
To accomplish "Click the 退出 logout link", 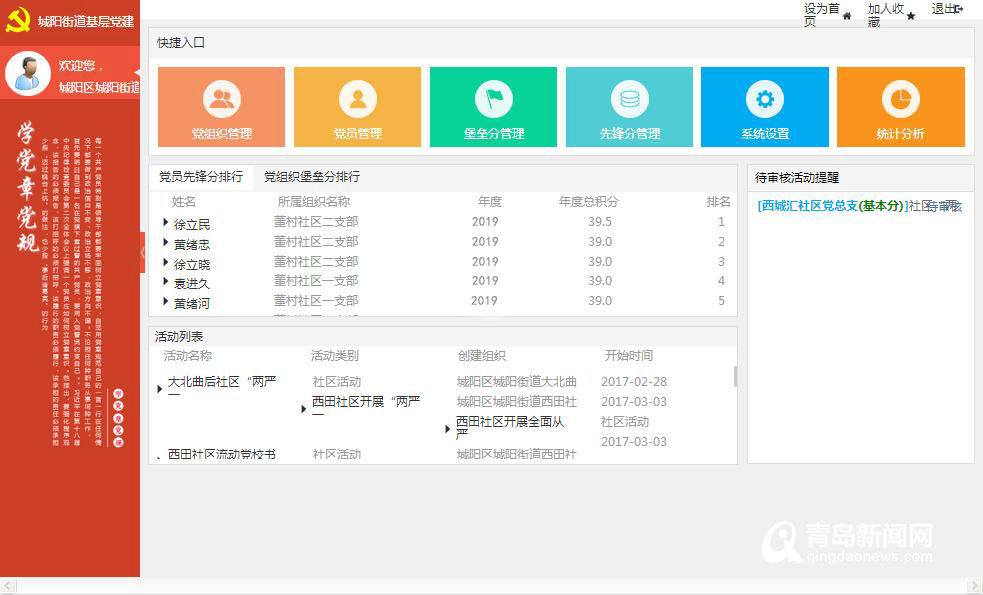I will pos(943,9).
